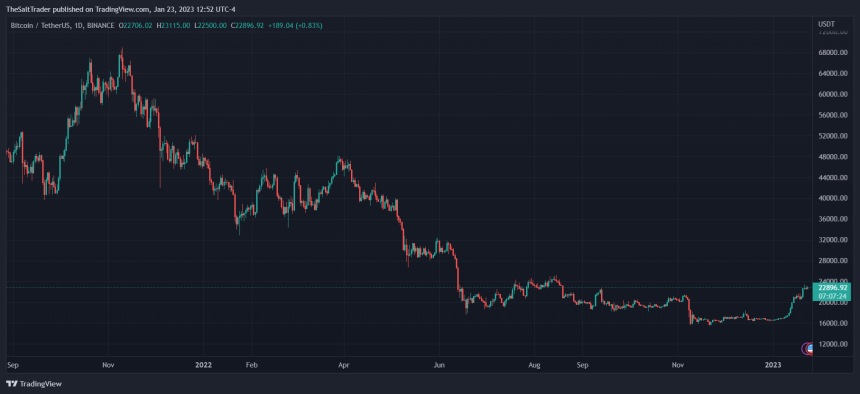Select the 56000.00 price axis label
The width and height of the screenshot is (860, 394).
pos(833,115)
